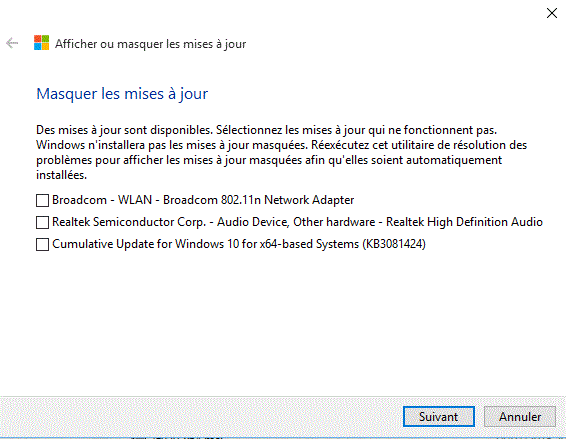This screenshot has width=566, height=439.
Task: Cancel using the Annuler button
Action: (520, 417)
